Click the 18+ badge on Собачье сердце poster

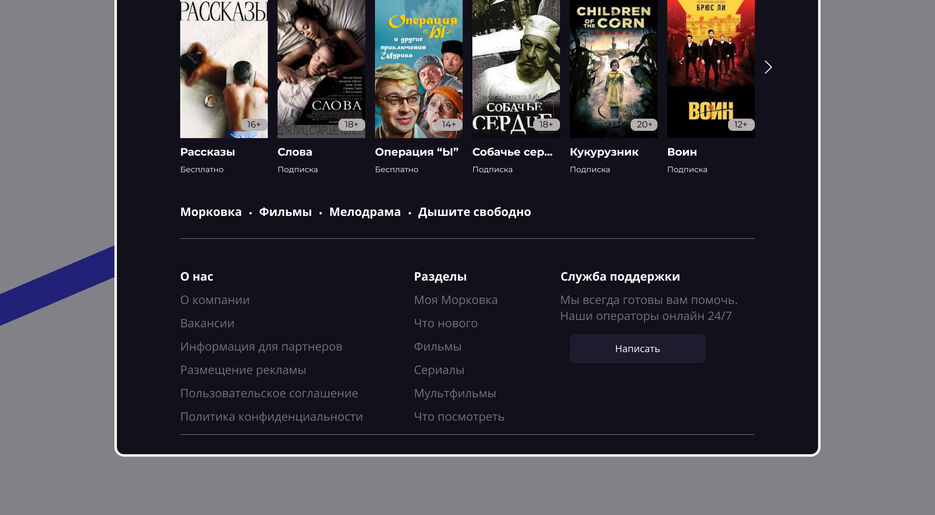(546, 125)
